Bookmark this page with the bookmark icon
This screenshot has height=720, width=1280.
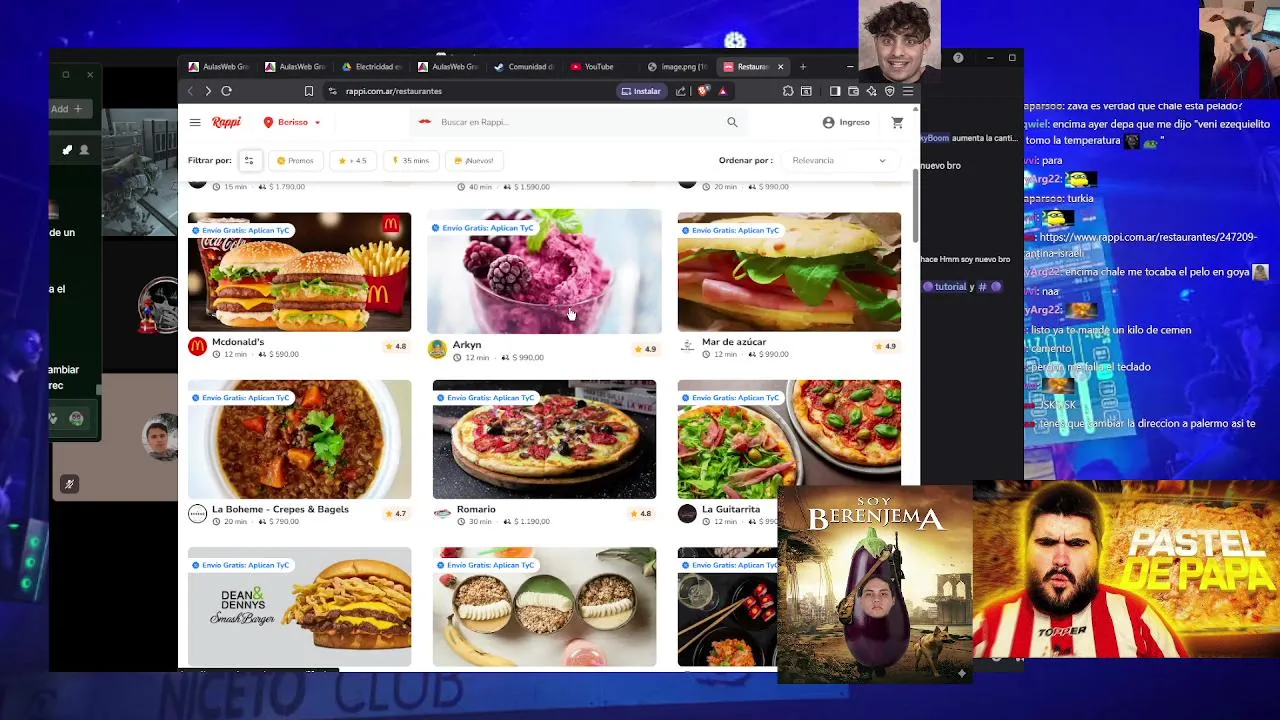(309, 91)
